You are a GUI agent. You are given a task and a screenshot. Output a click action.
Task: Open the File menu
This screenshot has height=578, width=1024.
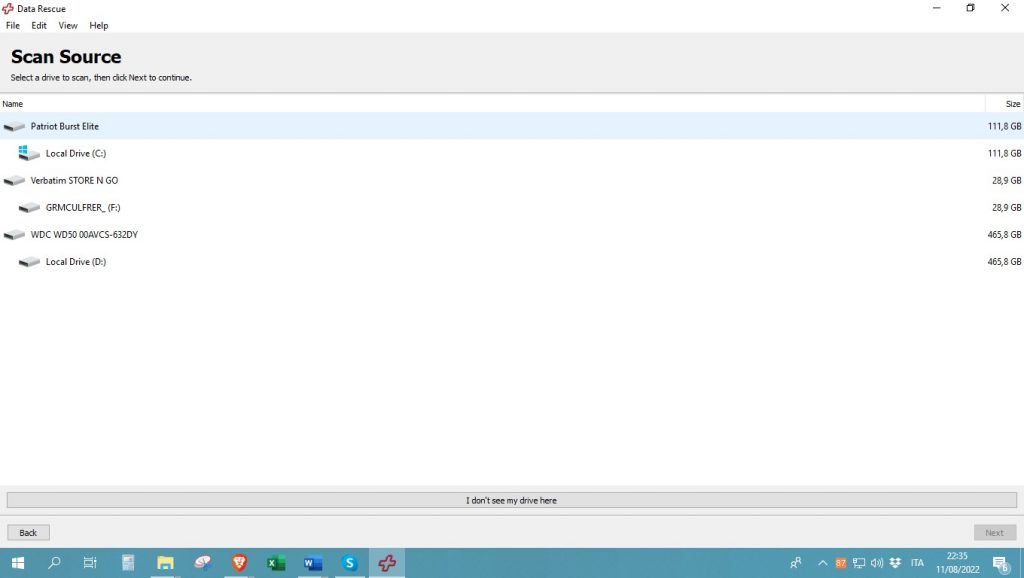13,25
